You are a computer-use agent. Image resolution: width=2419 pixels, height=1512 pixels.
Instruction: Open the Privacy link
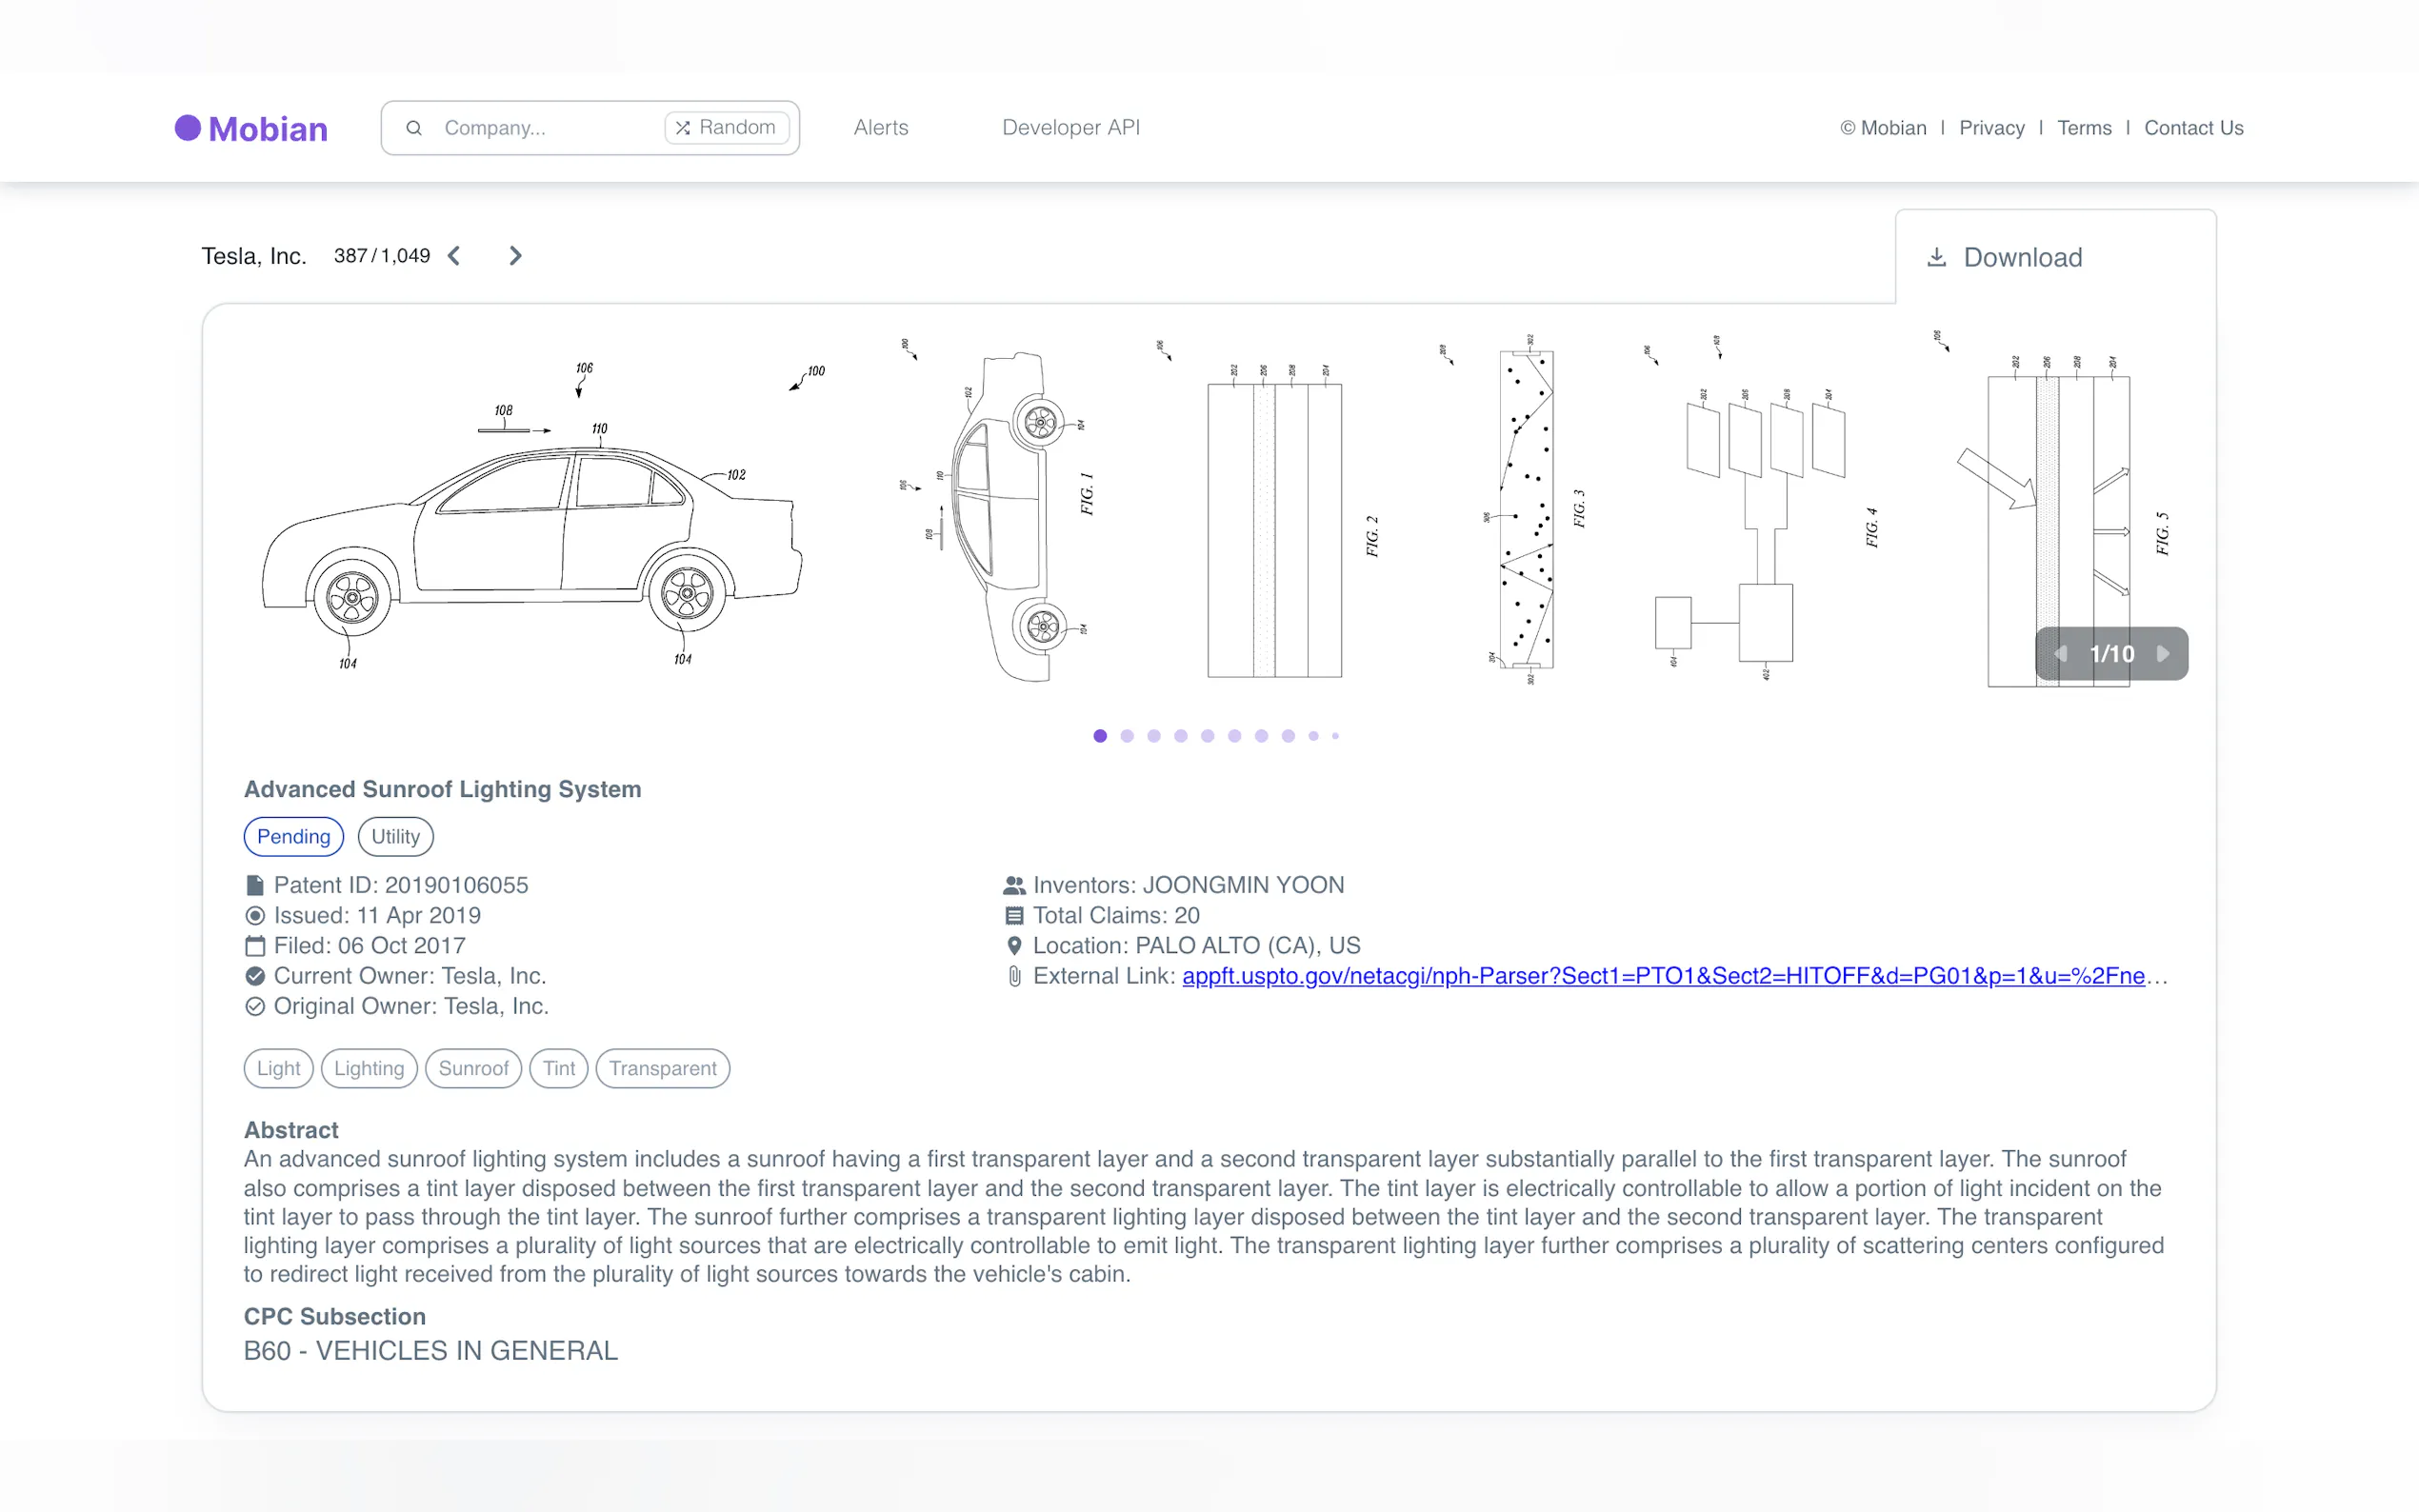1991,128
